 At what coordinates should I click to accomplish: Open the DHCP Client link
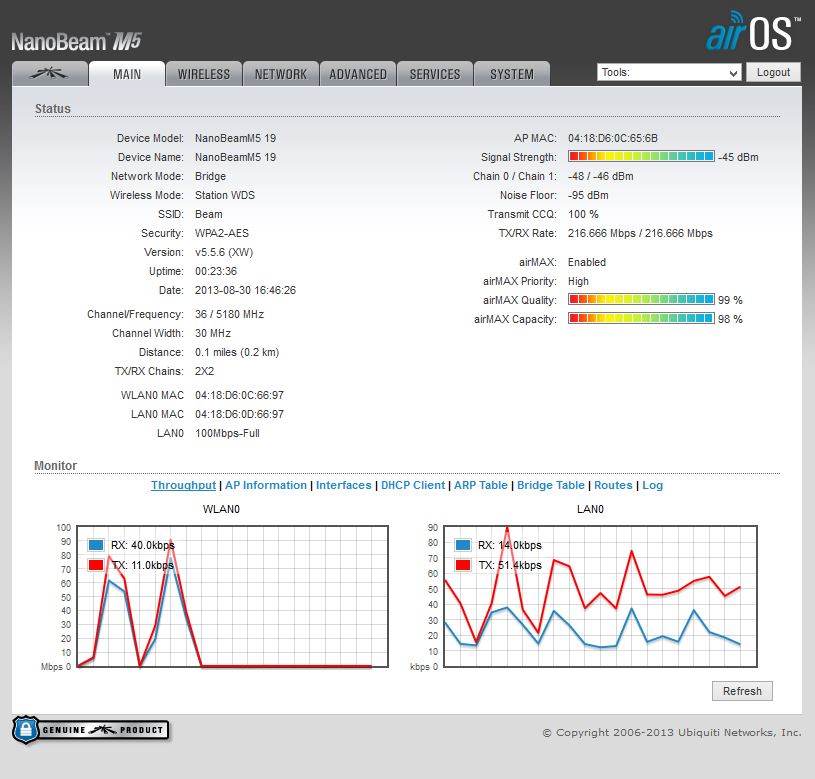pyautogui.click(x=413, y=485)
